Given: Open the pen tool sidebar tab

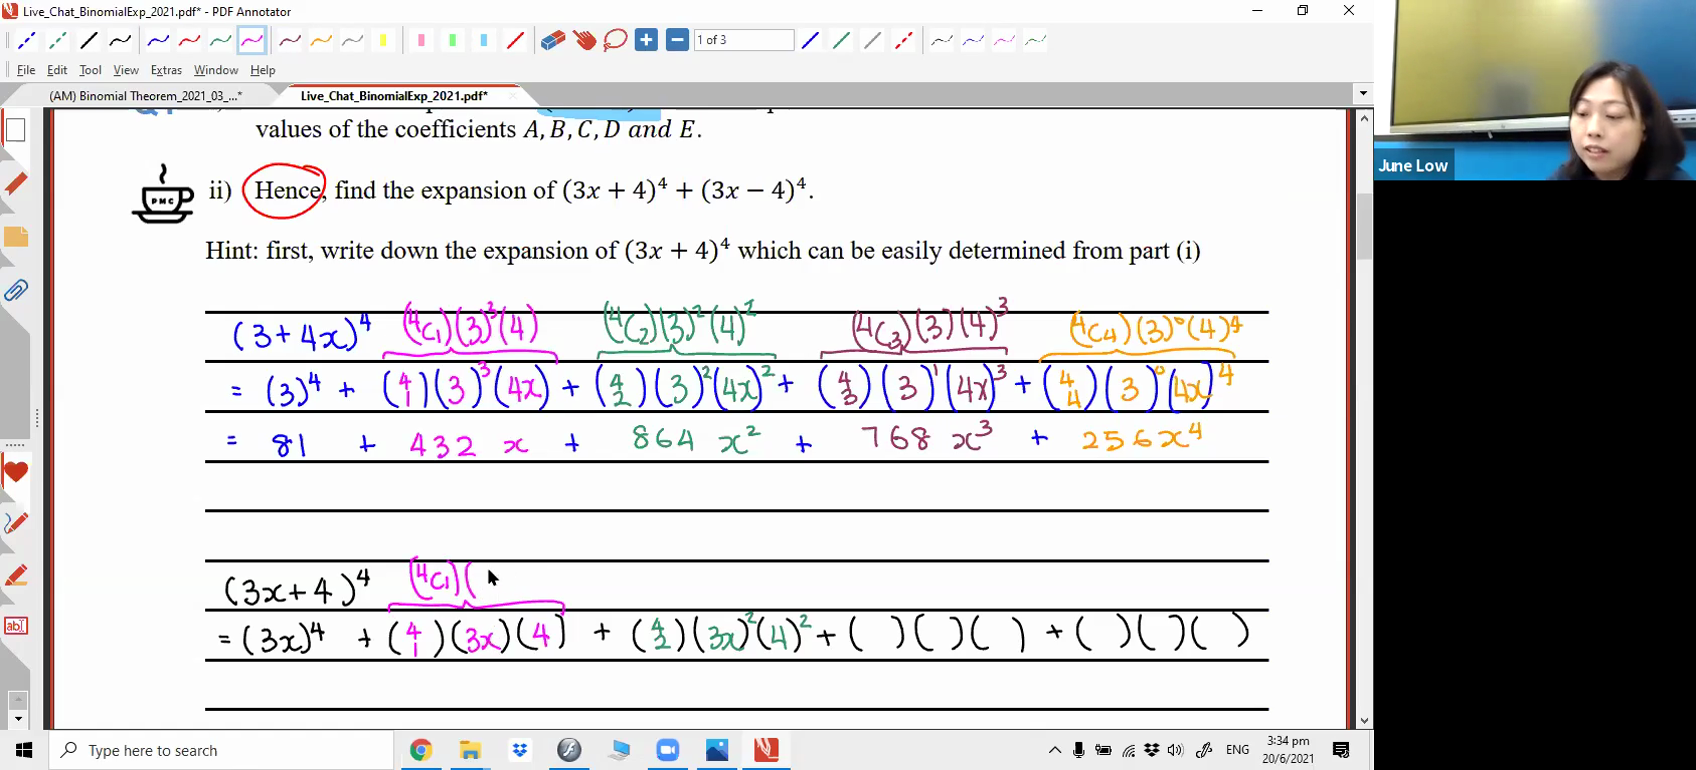Looking at the screenshot, I should pyautogui.click(x=15, y=523).
